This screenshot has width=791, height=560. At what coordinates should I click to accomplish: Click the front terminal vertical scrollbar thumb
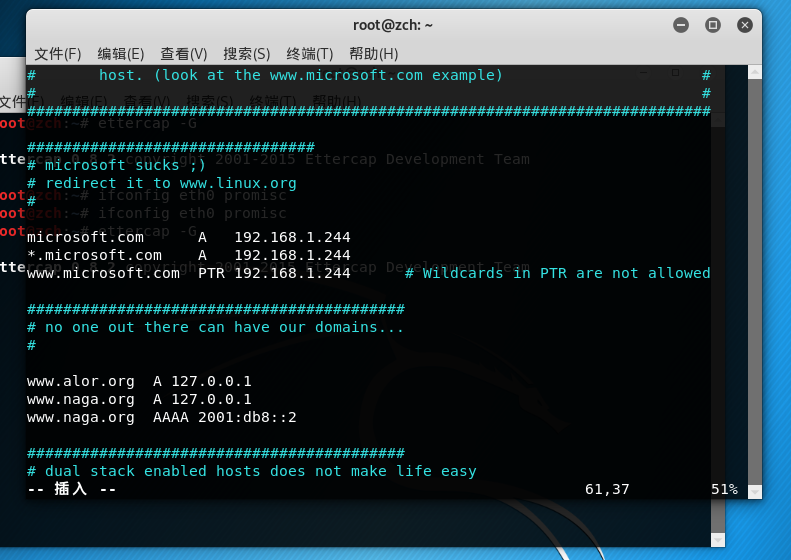[755, 282]
